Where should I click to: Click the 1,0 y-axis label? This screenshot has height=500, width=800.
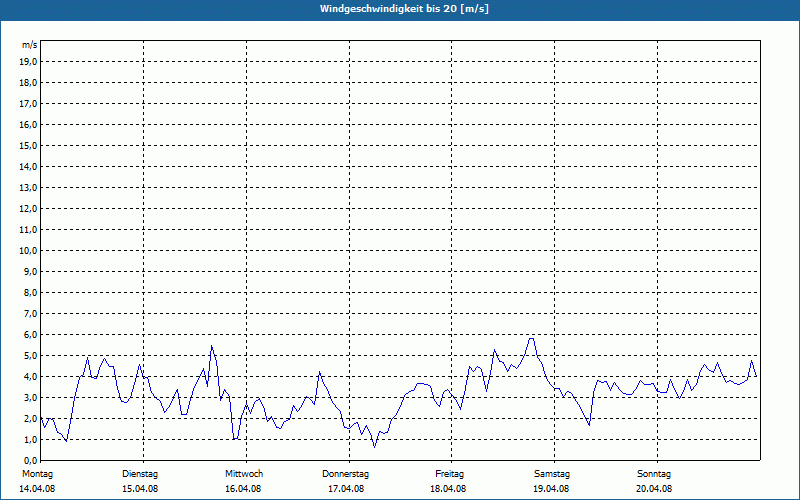point(30,439)
